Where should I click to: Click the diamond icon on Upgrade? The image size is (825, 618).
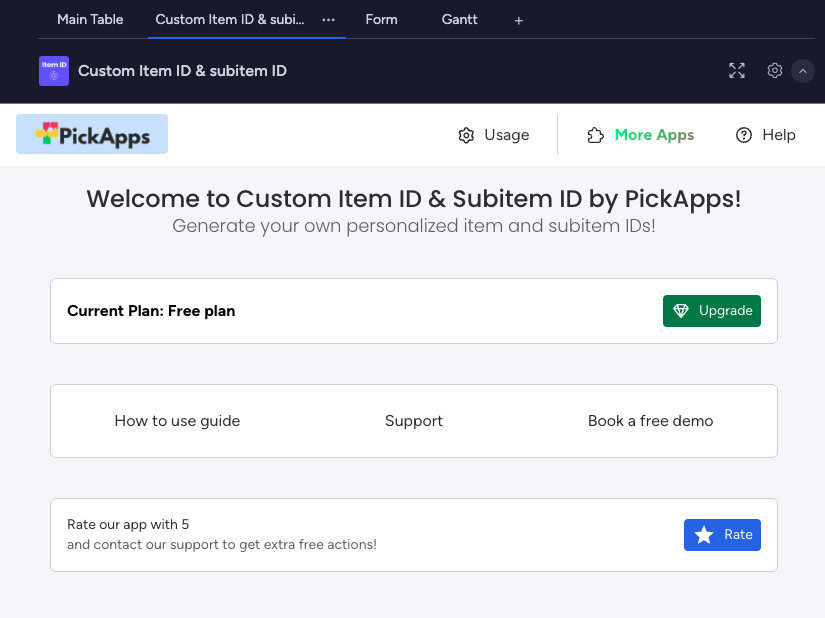pyautogui.click(x=681, y=311)
